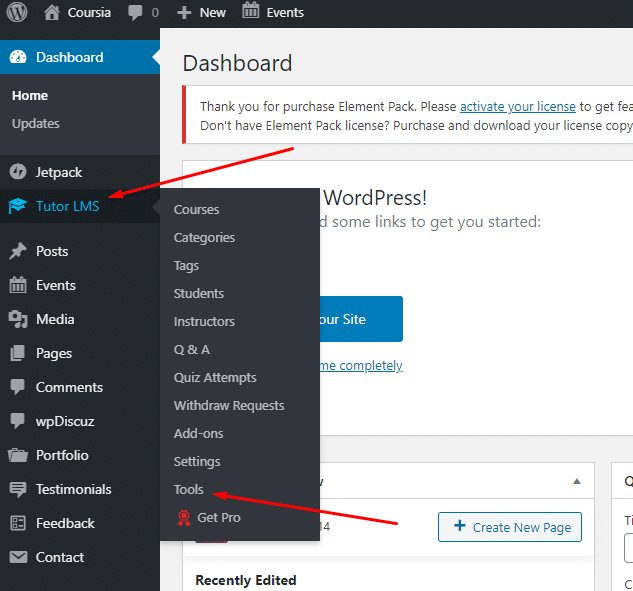Click the Testimonials icon in sidebar
The height and width of the screenshot is (591, 633).
click(x=18, y=489)
